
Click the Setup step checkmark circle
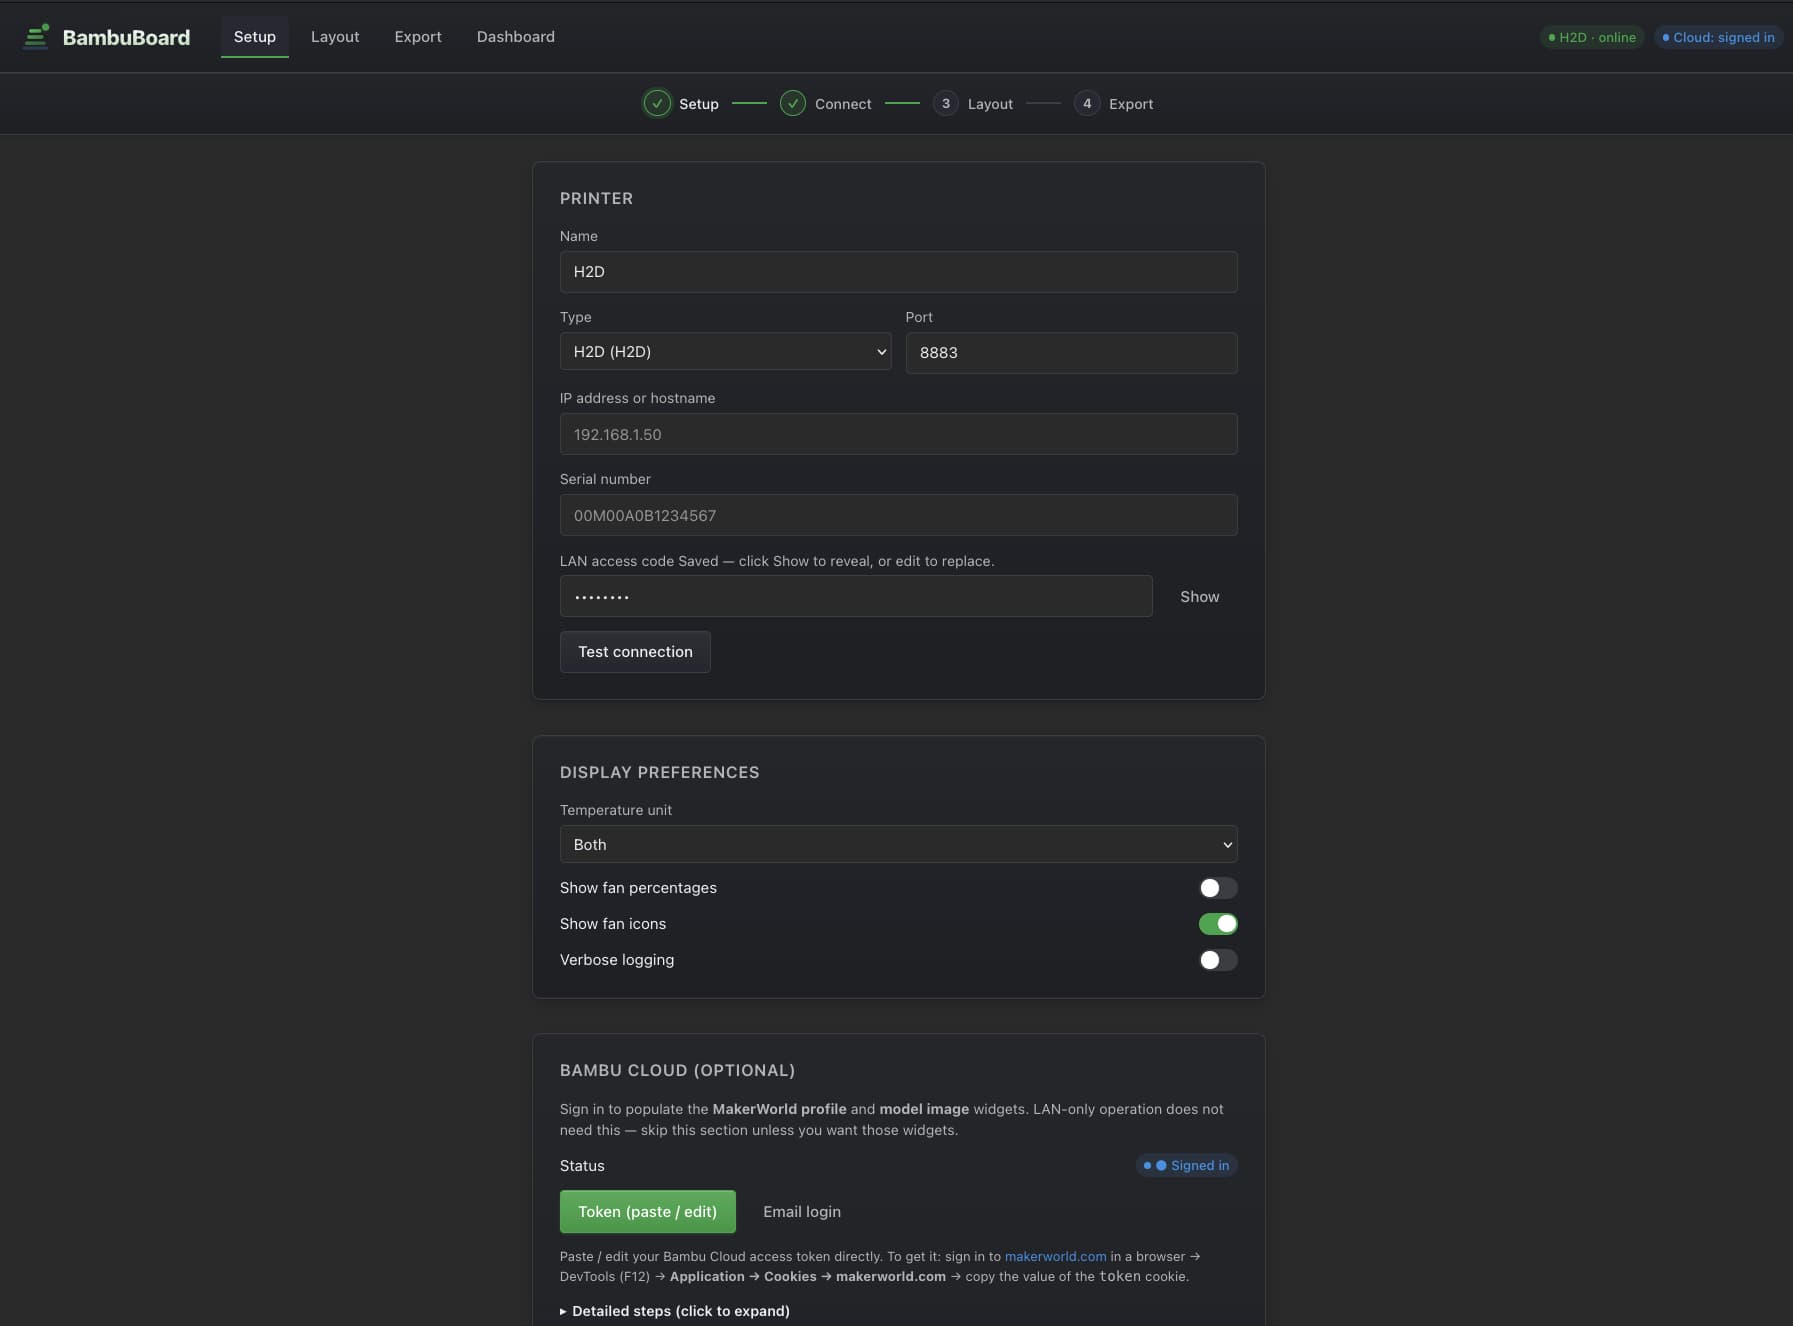(657, 104)
